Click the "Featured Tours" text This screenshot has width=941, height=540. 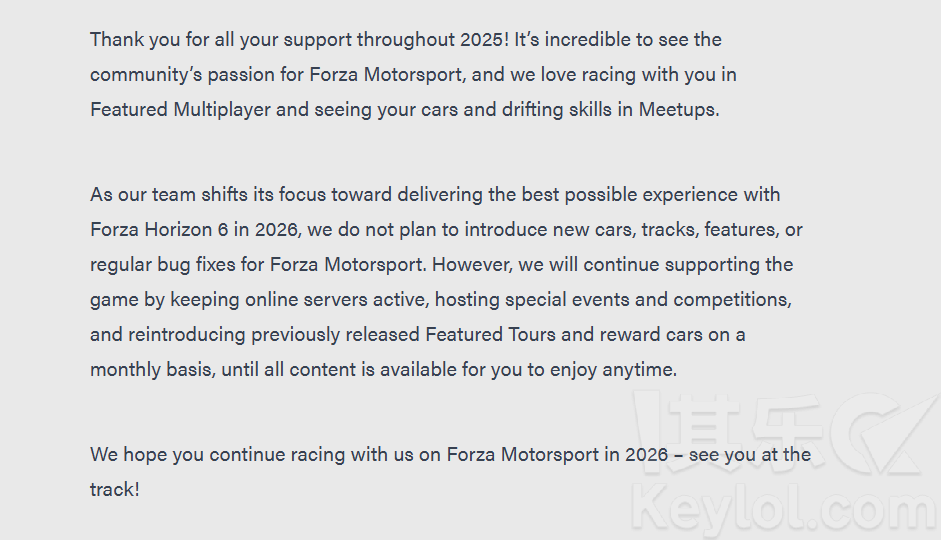coord(482,334)
